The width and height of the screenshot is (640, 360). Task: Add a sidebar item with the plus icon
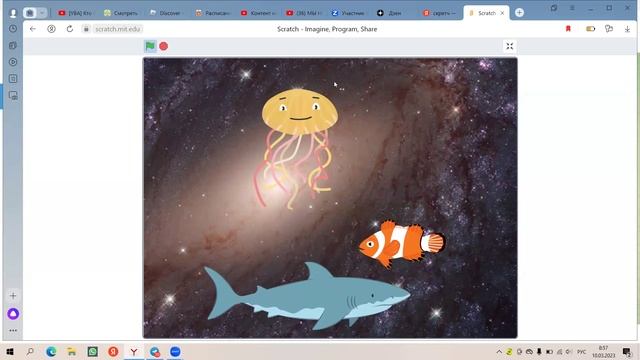click(x=13, y=296)
